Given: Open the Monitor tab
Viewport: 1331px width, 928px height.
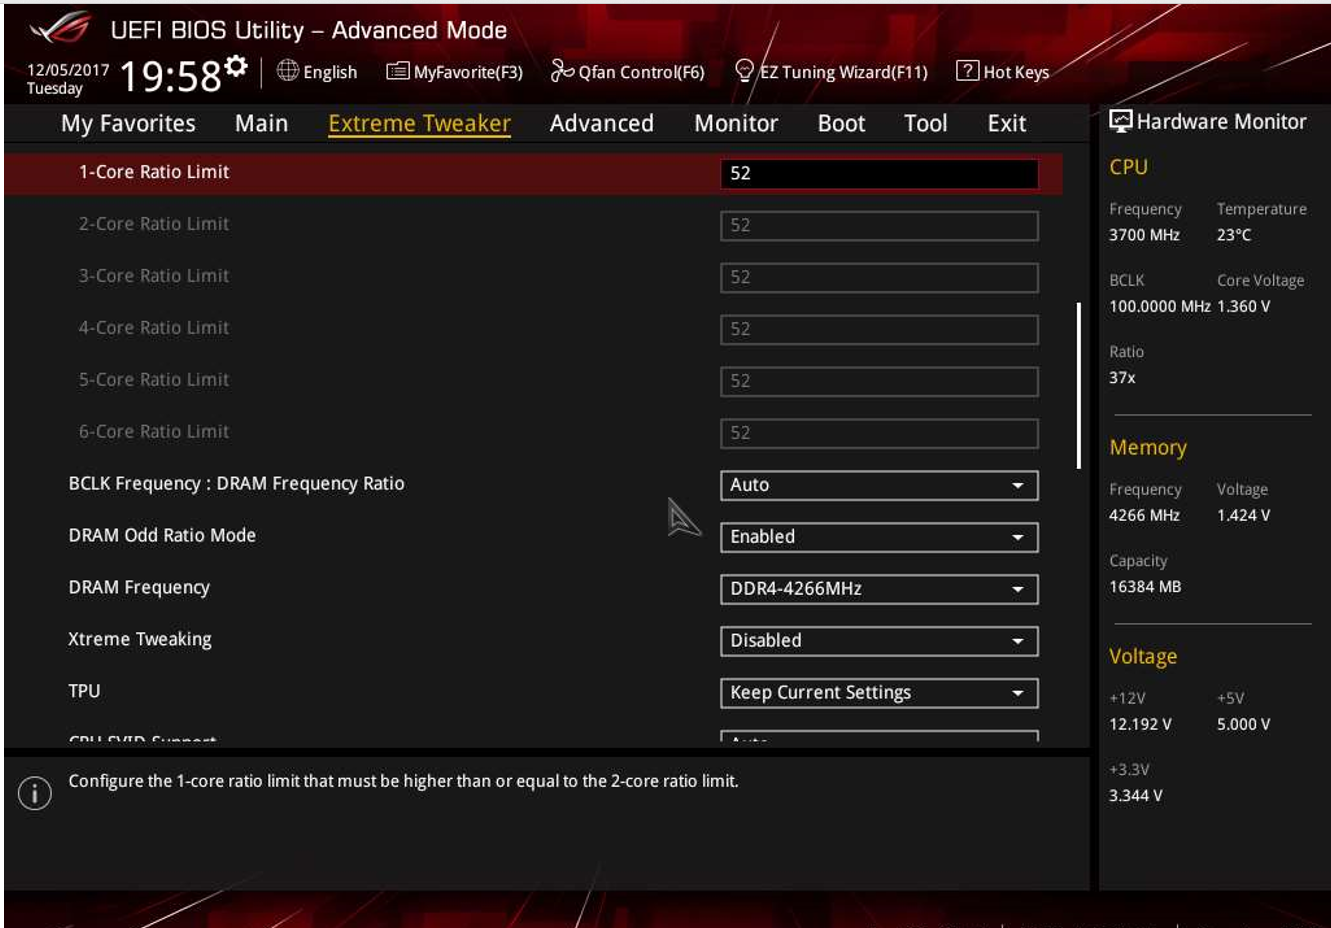Looking at the screenshot, I should 736,123.
